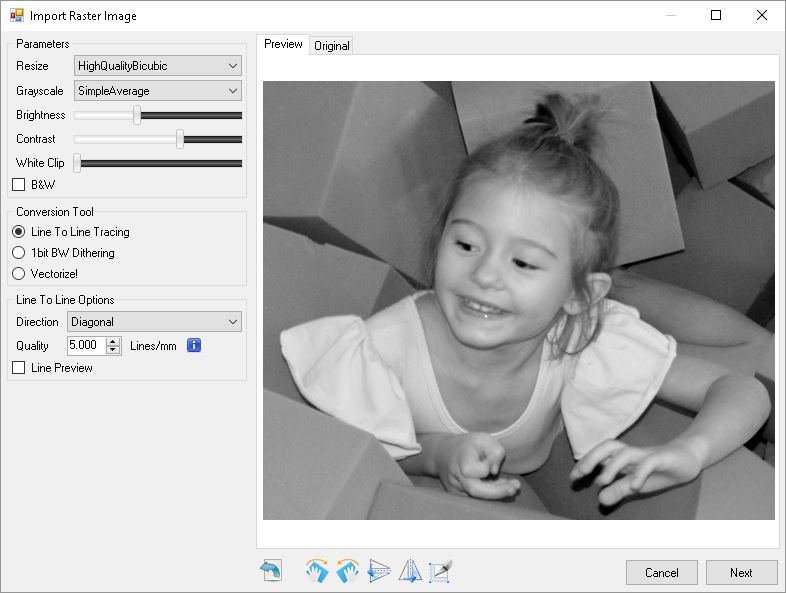This screenshot has width=786, height=593.
Task: Rotate the image clockwise
Action: (317, 571)
